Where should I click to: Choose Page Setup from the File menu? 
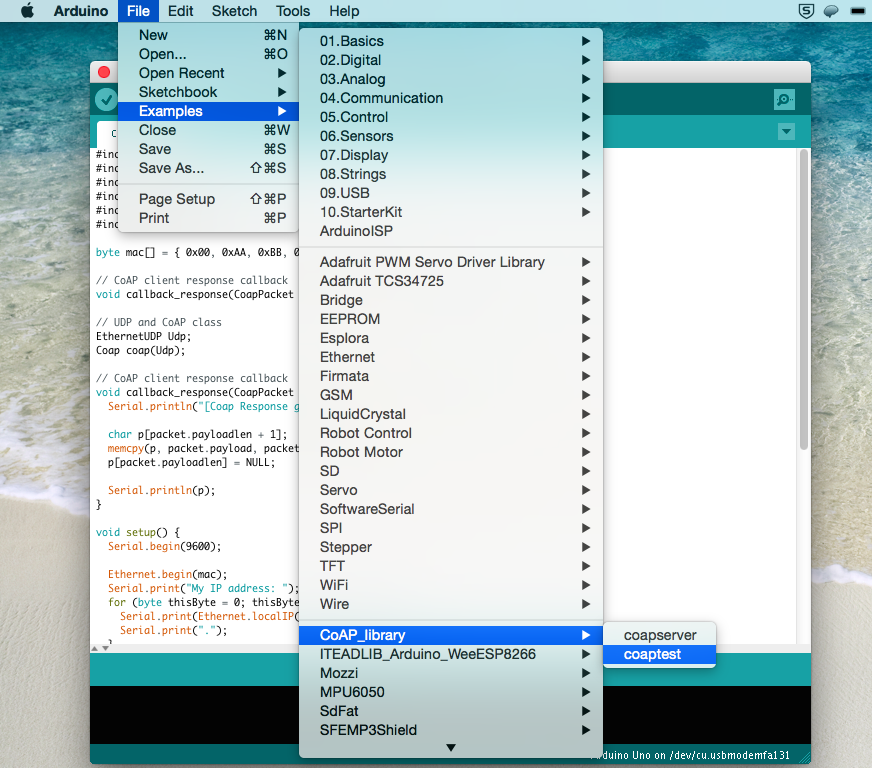pyautogui.click(x=209, y=199)
